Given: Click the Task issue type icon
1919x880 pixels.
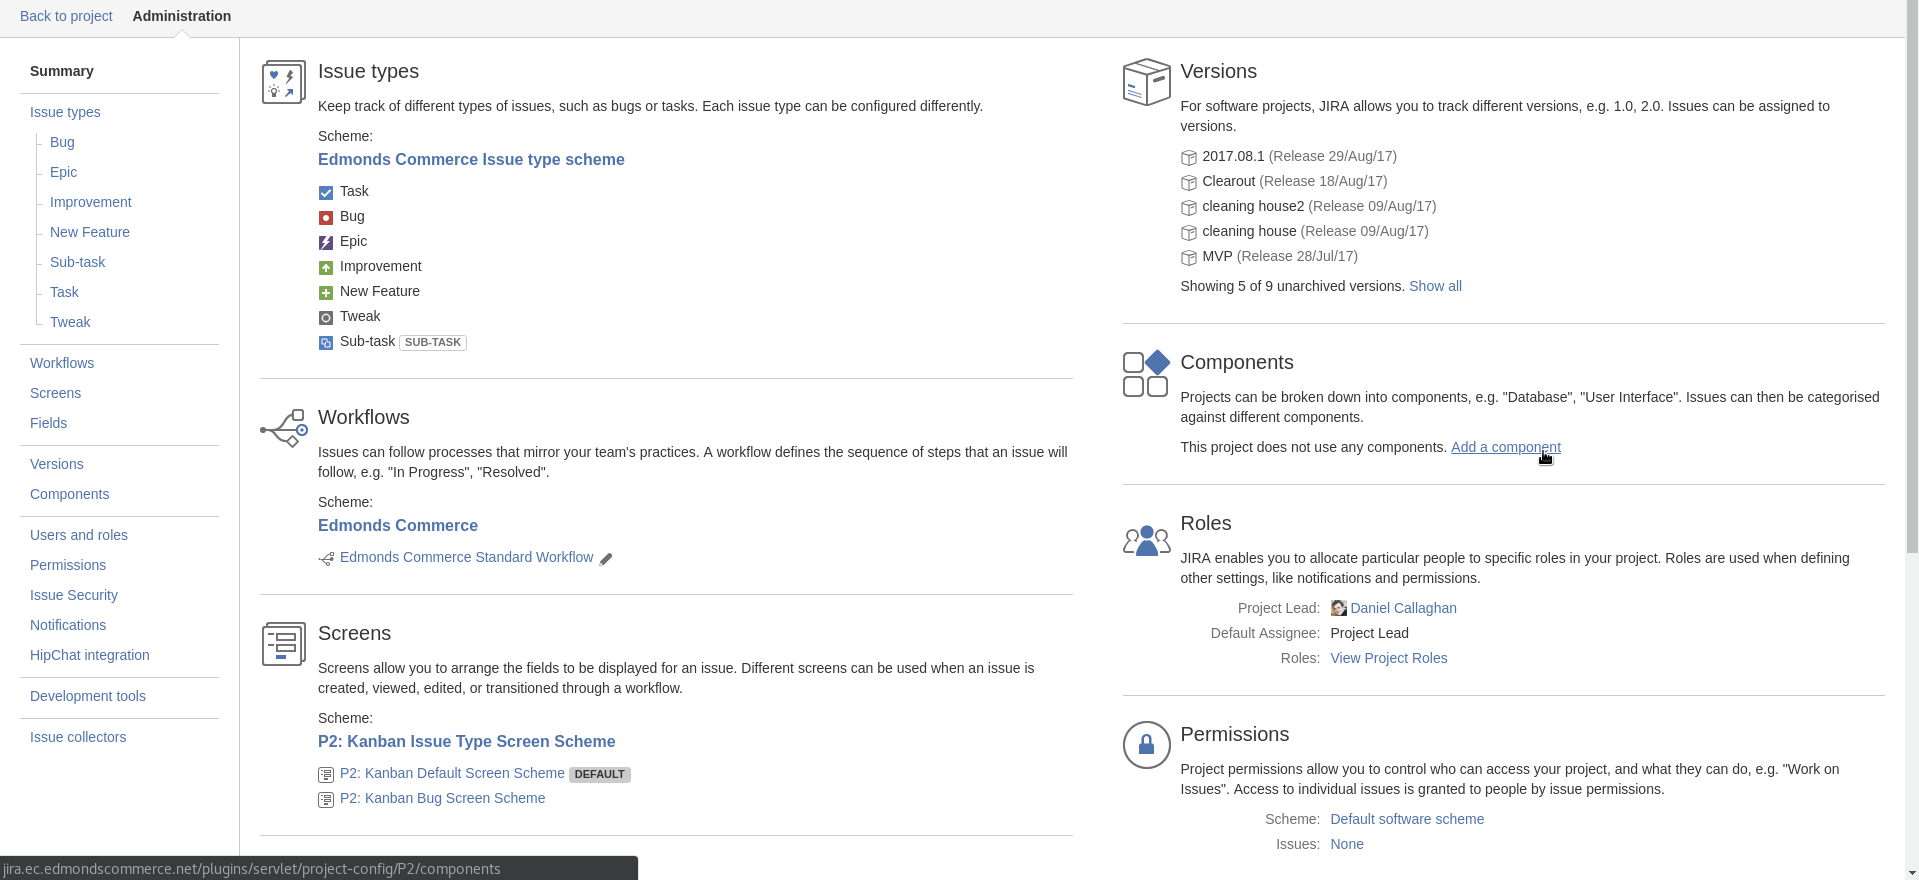Looking at the screenshot, I should 326,193.
